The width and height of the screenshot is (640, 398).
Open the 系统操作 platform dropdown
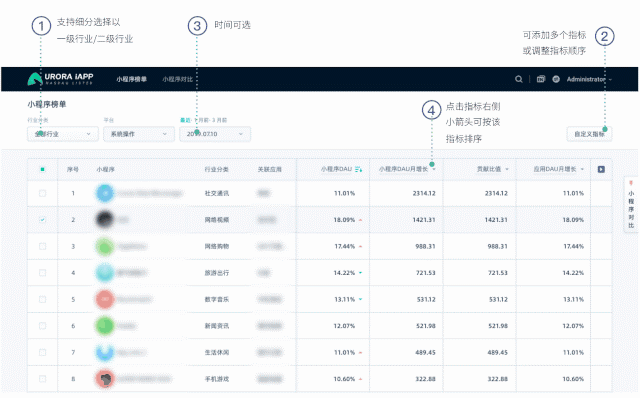click(139, 134)
